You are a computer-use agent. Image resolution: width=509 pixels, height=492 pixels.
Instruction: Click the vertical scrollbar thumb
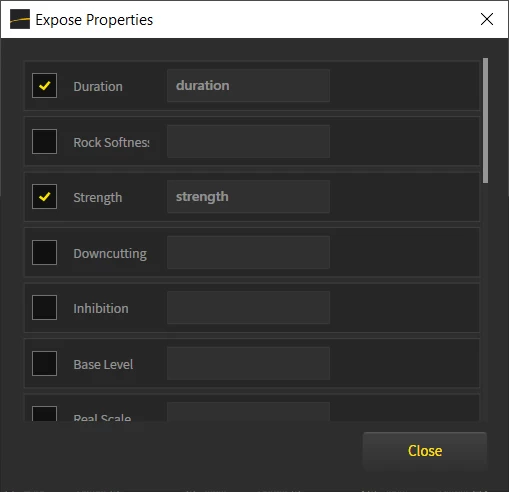[x=485, y=120]
